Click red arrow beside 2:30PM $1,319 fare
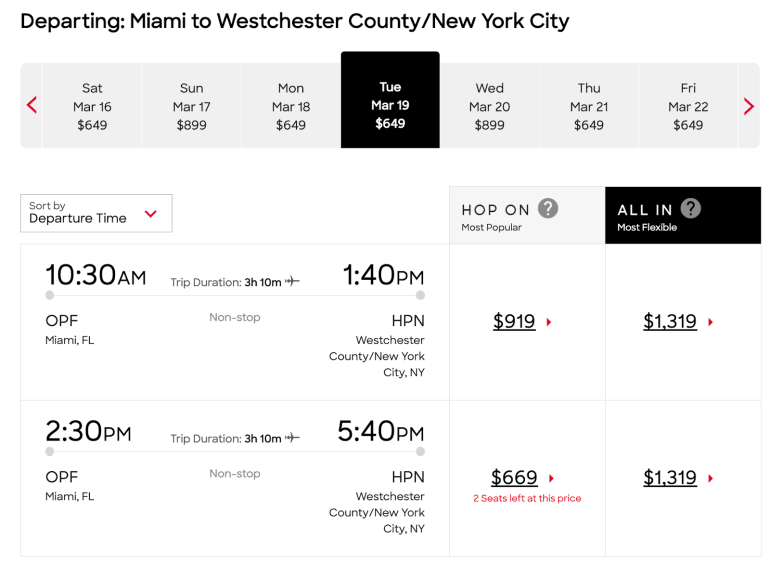770x564 pixels. tap(711, 479)
